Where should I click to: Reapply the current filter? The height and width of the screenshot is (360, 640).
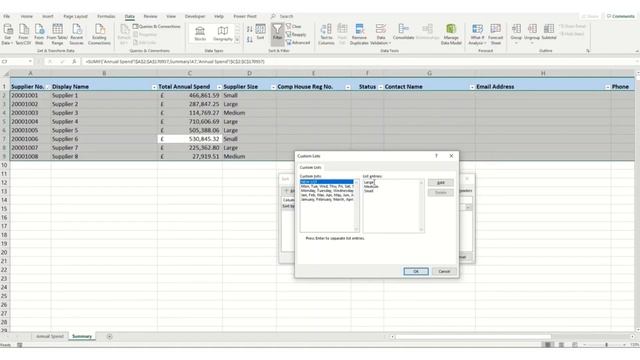click(296, 34)
